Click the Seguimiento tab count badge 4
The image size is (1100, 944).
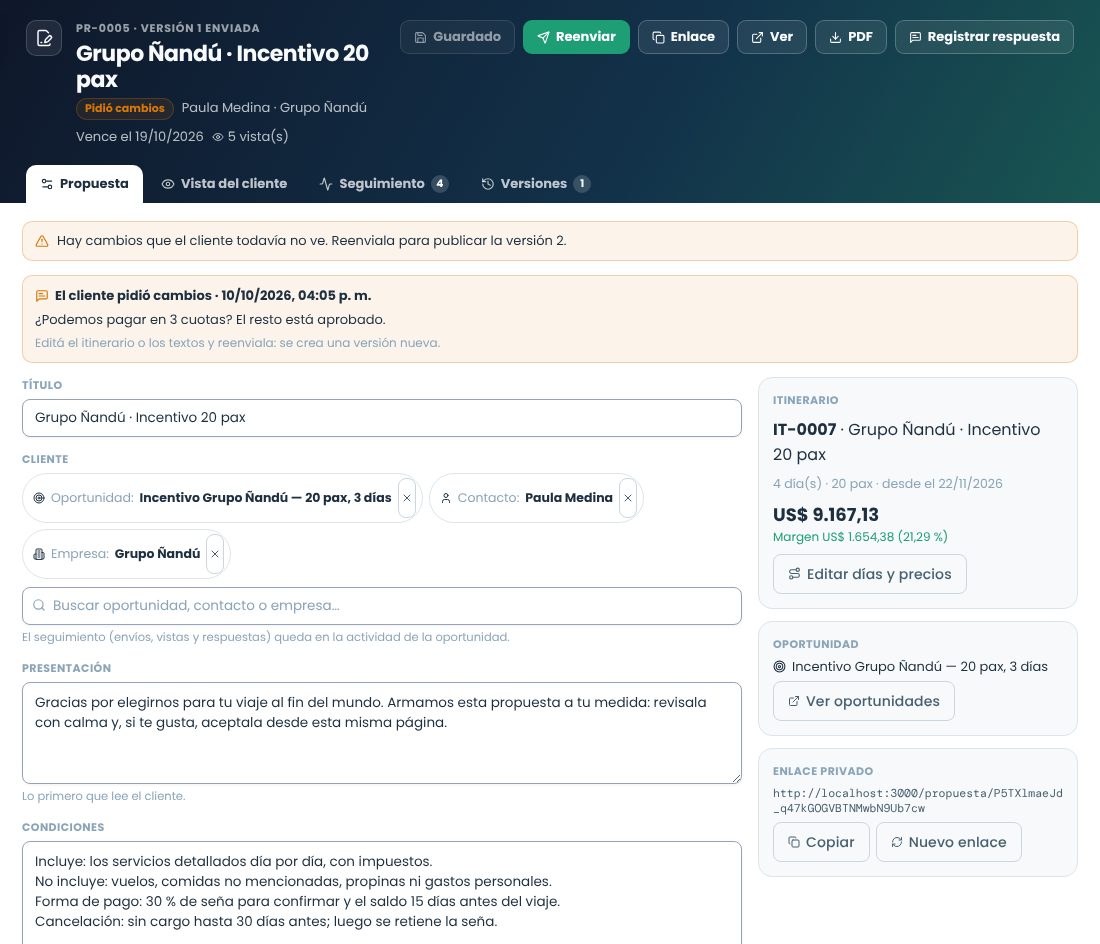pos(440,184)
